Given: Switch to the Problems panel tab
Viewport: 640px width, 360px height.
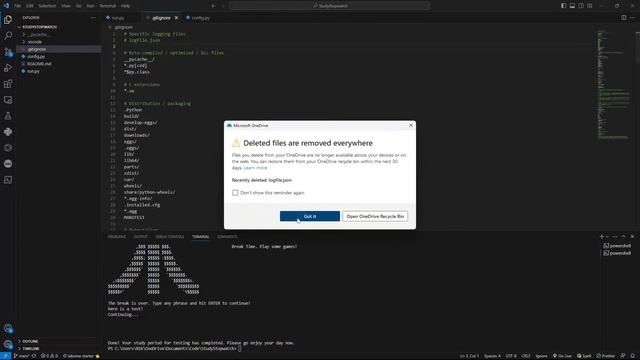Looking at the screenshot, I should pyautogui.click(x=117, y=237).
